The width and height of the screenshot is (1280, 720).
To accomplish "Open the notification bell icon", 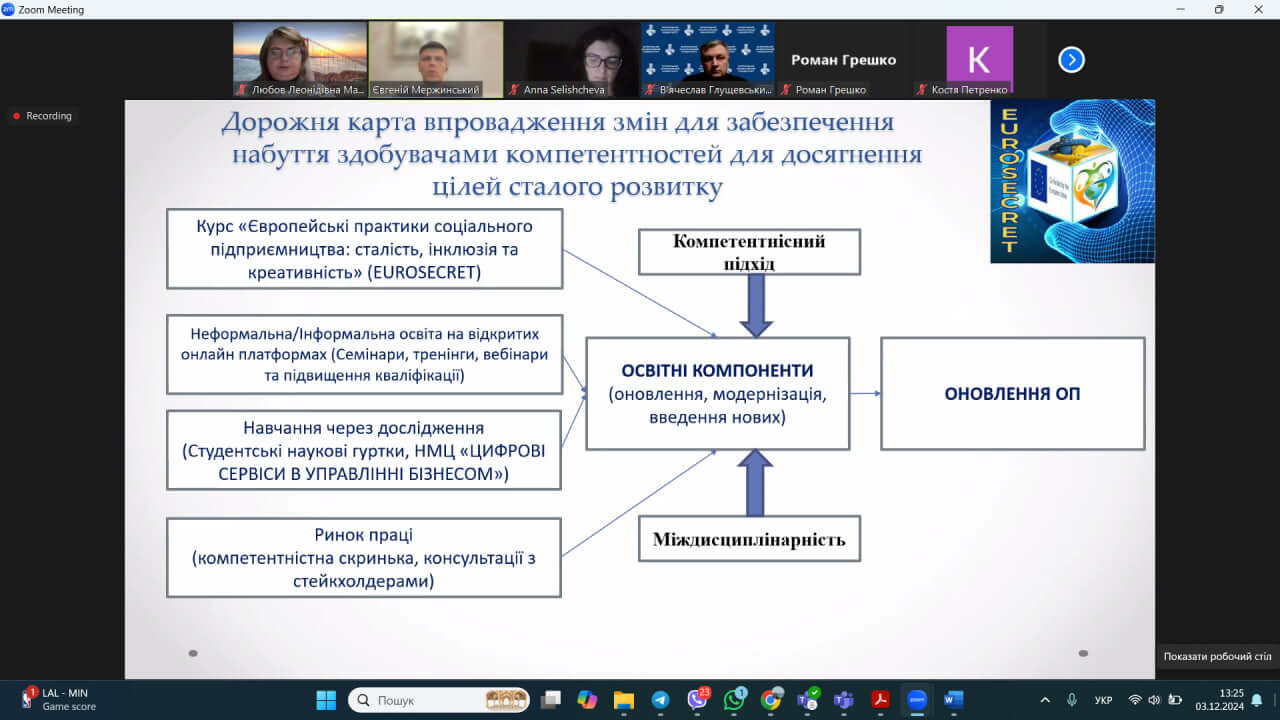I will [x=1257, y=700].
